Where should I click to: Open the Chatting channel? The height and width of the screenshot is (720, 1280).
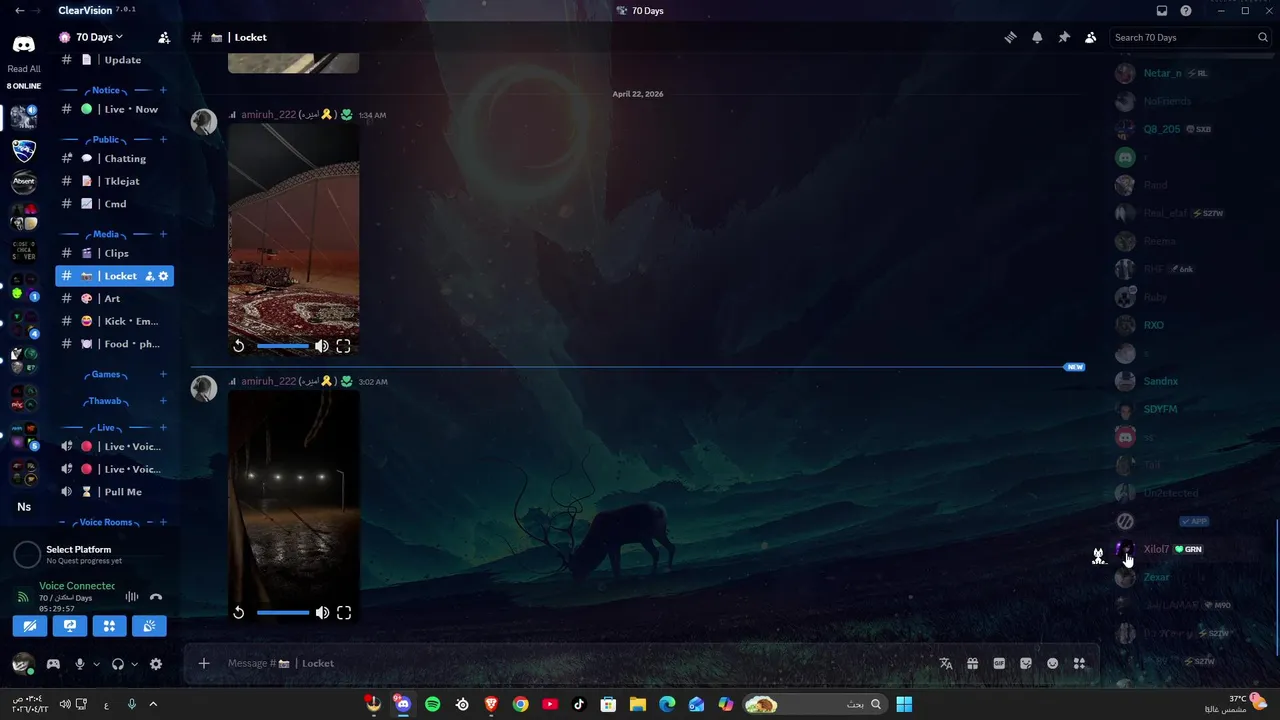pos(115,158)
